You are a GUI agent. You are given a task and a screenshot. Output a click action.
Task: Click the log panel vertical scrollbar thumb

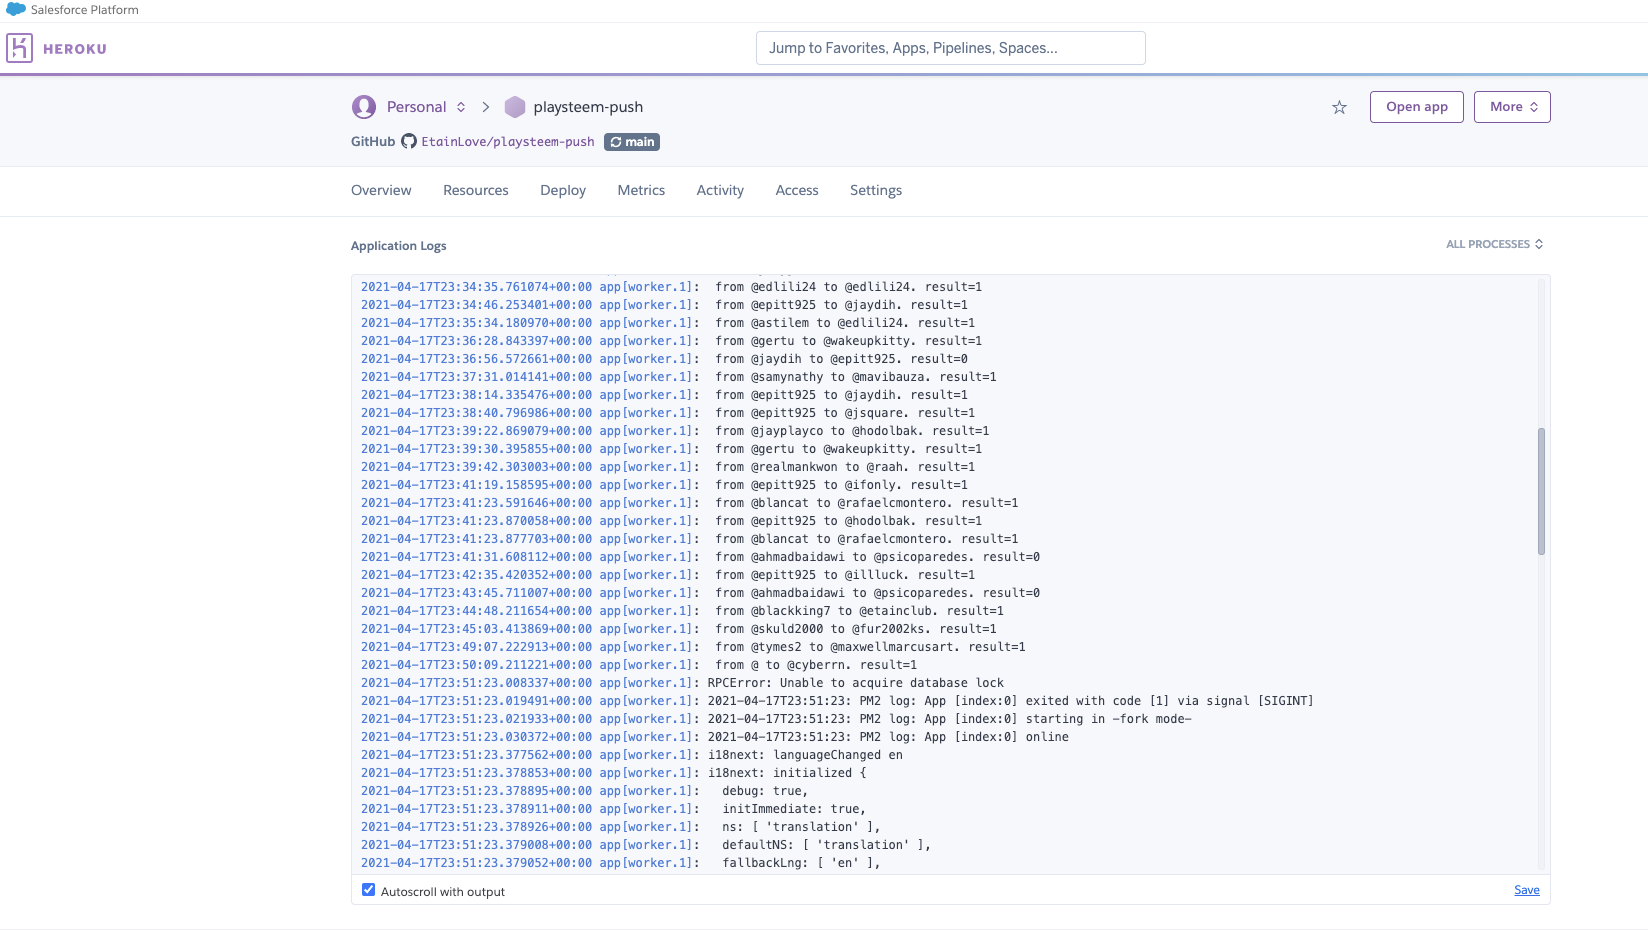(1541, 491)
